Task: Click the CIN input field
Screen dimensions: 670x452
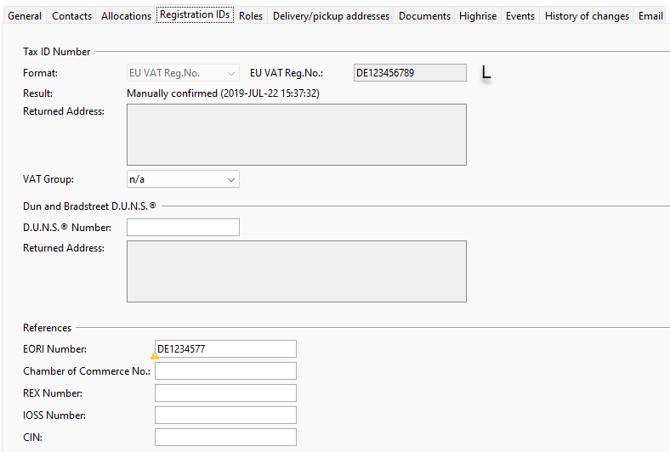Action: point(225,437)
